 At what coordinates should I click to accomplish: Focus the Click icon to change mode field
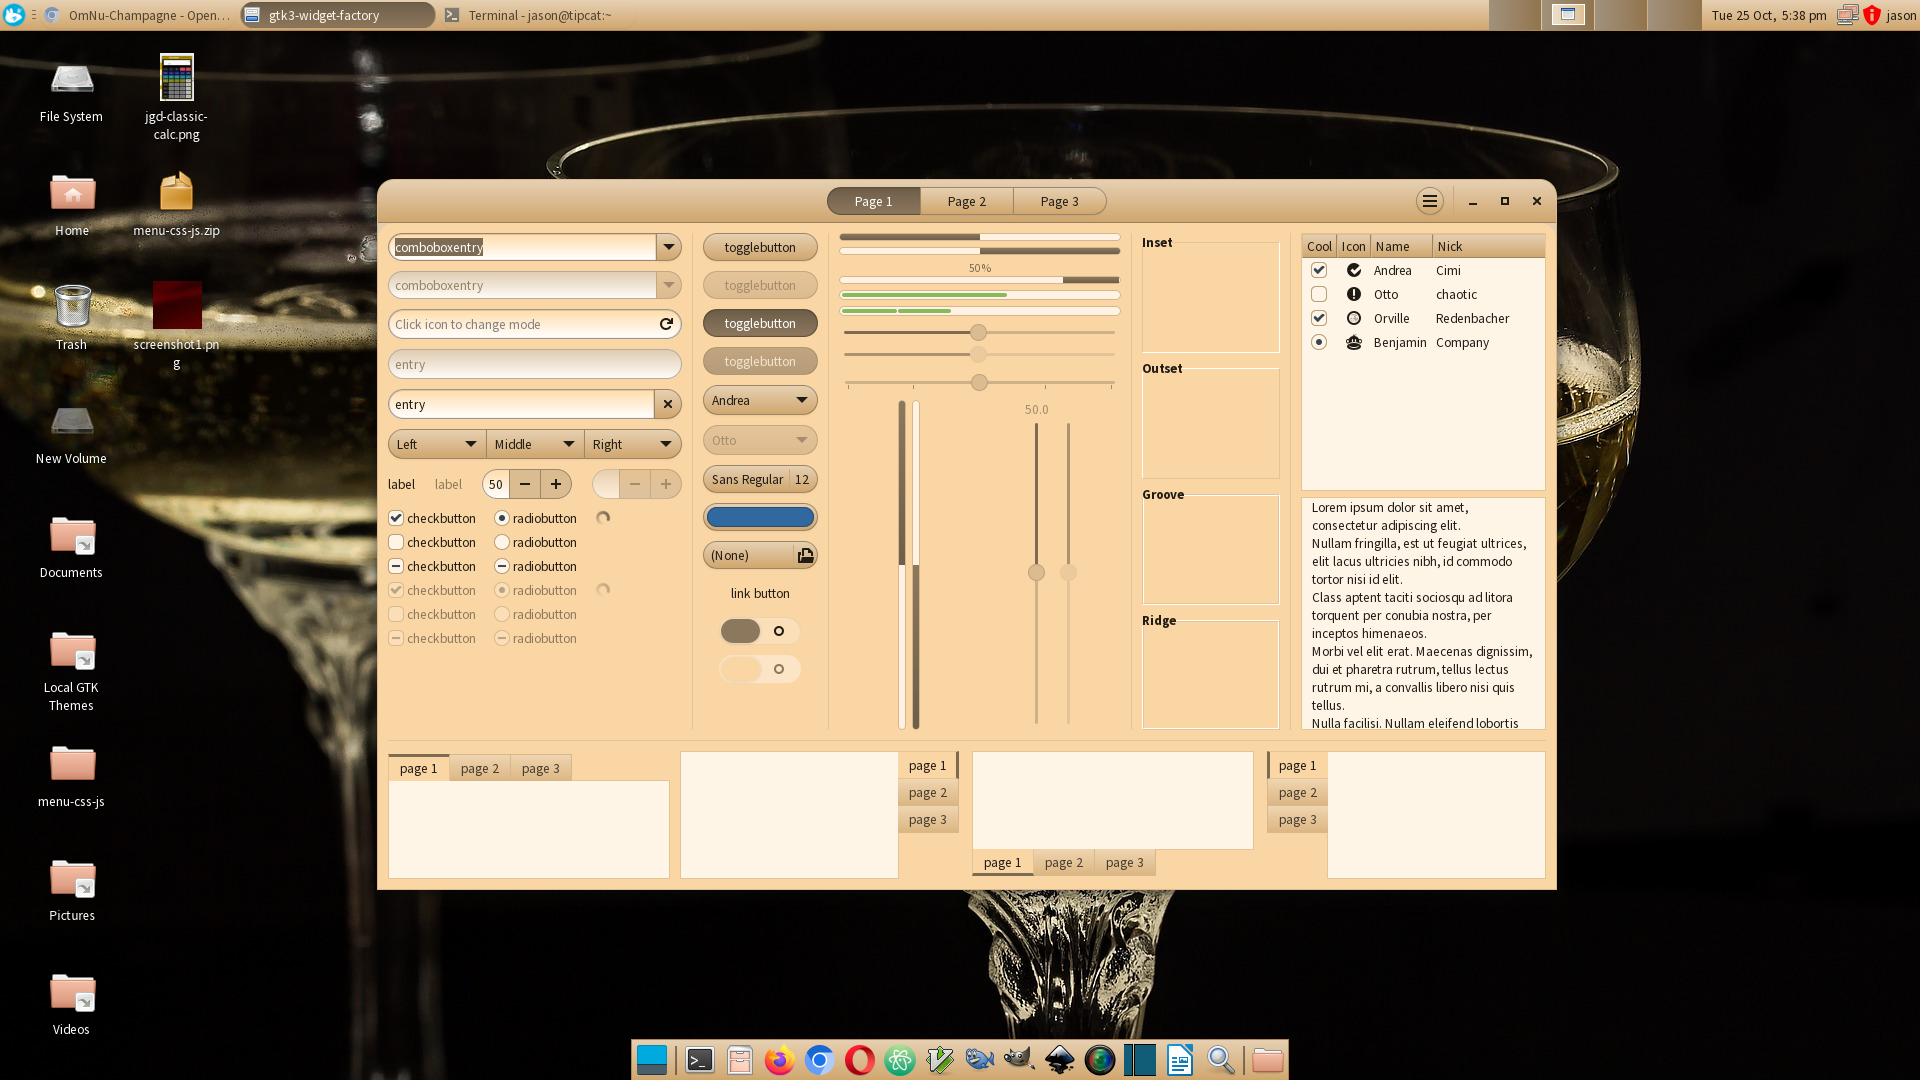535,324
